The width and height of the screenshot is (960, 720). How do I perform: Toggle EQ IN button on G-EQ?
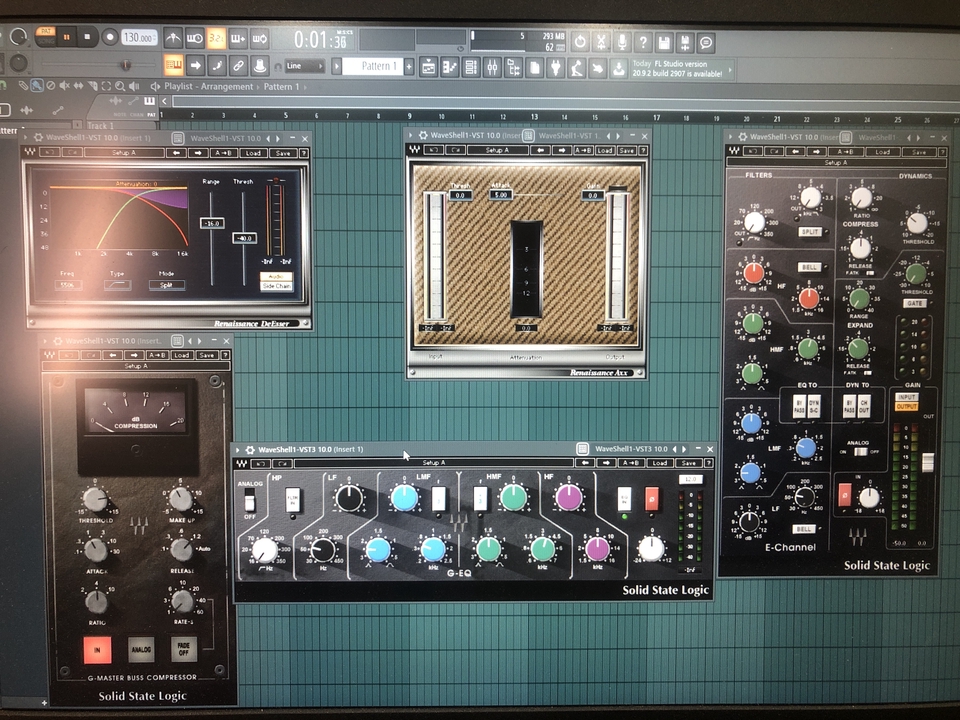pyautogui.click(x=624, y=499)
